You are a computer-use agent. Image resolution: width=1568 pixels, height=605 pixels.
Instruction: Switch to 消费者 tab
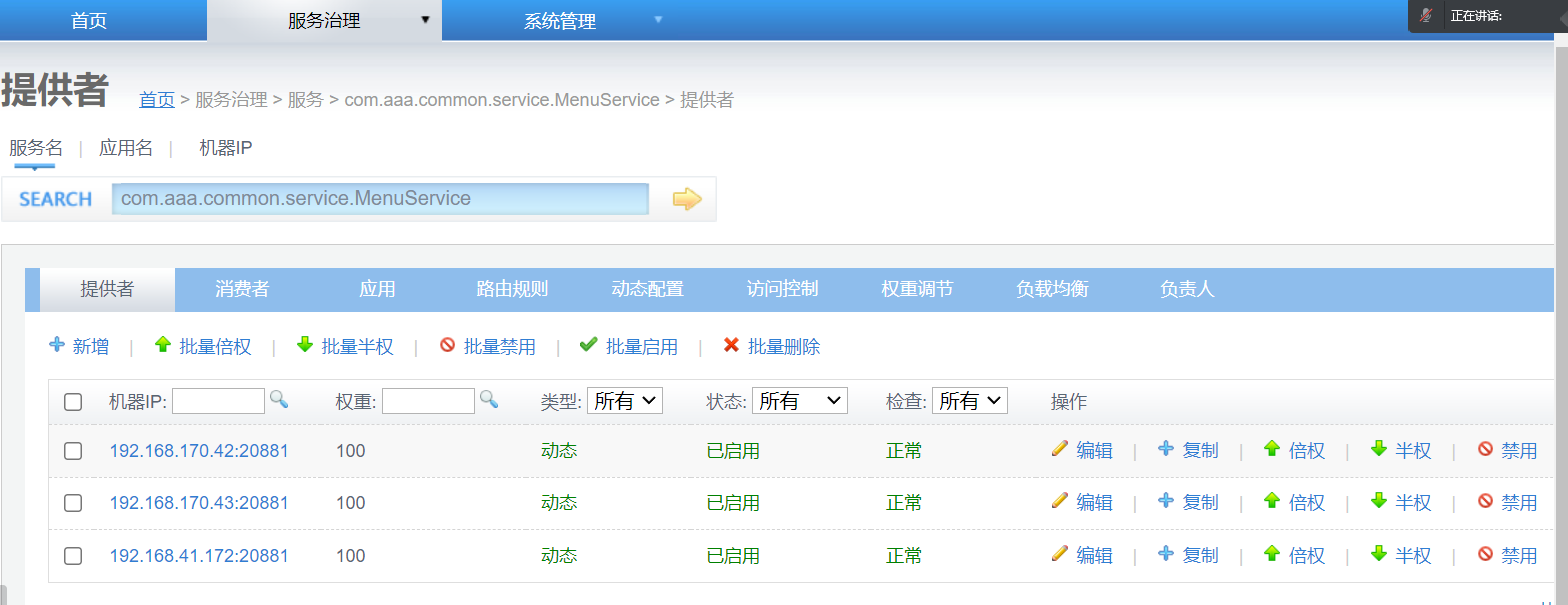(x=242, y=289)
